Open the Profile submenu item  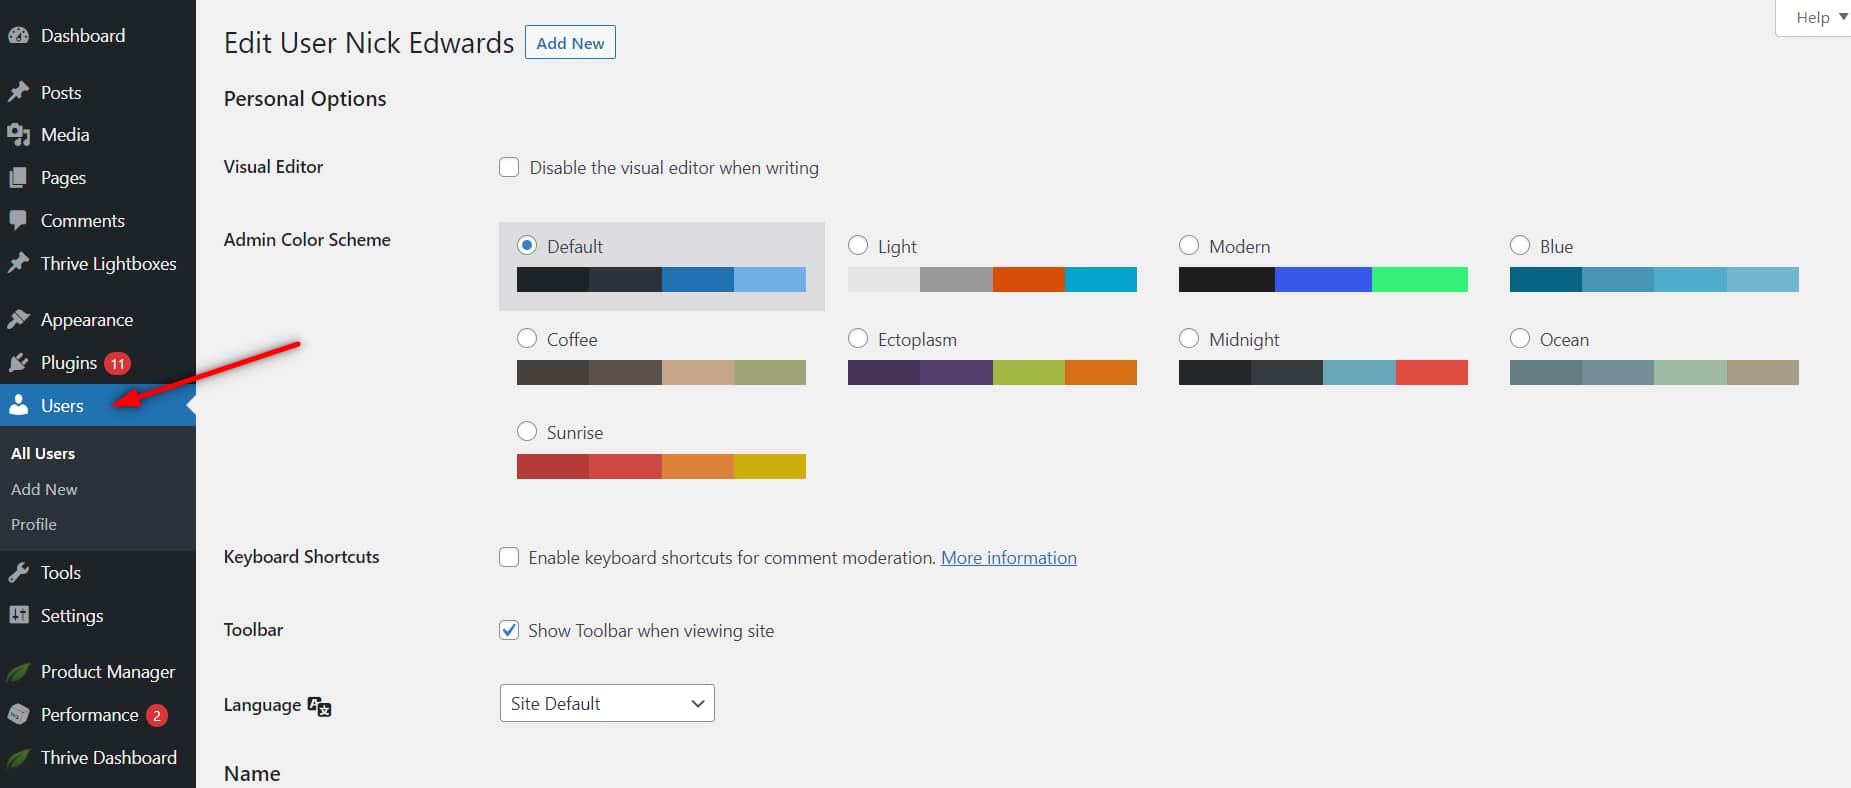(x=34, y=524)
